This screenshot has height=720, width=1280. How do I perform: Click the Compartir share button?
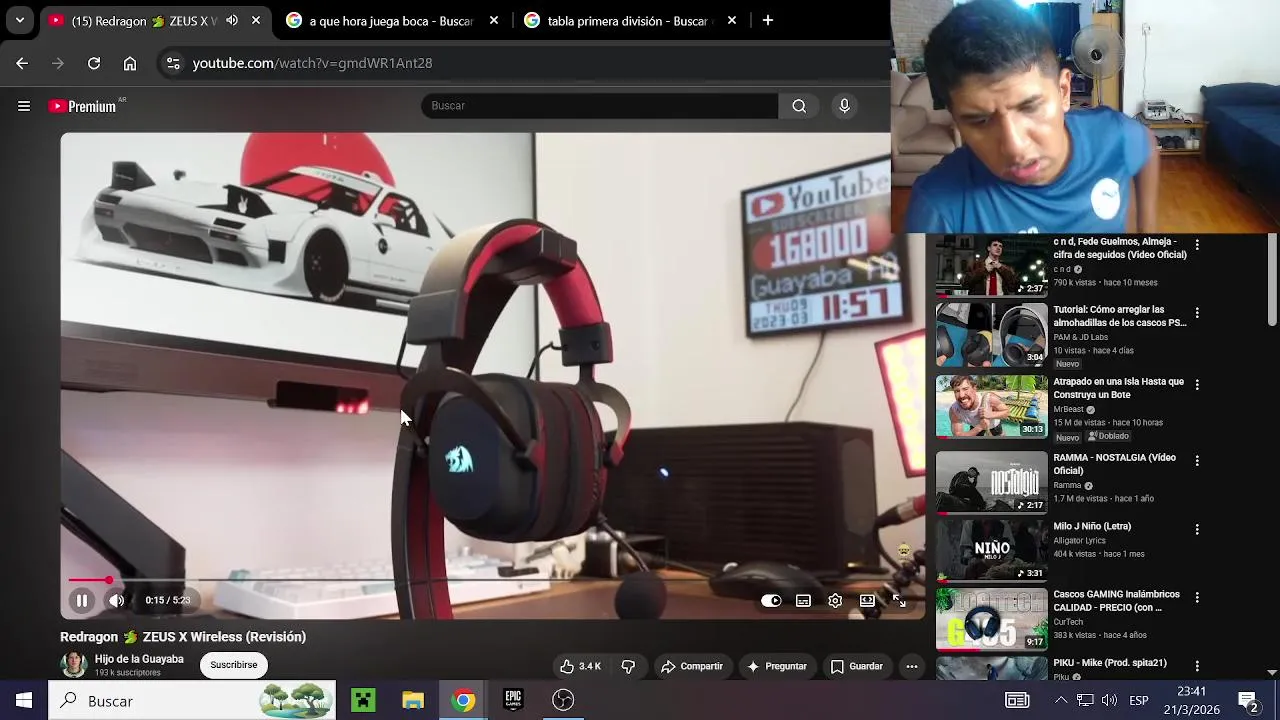[691, 666]
